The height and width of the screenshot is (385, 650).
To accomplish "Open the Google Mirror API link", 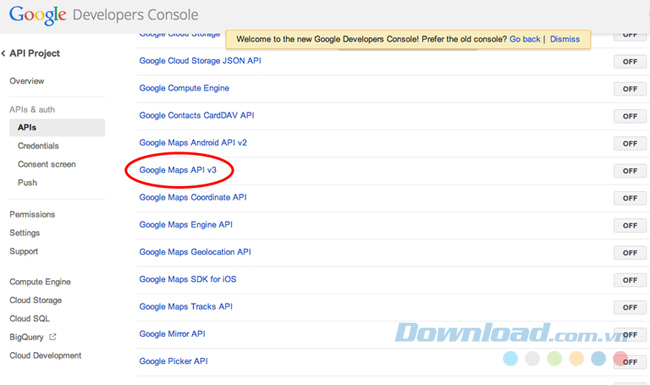I will (x=172, y=334).
